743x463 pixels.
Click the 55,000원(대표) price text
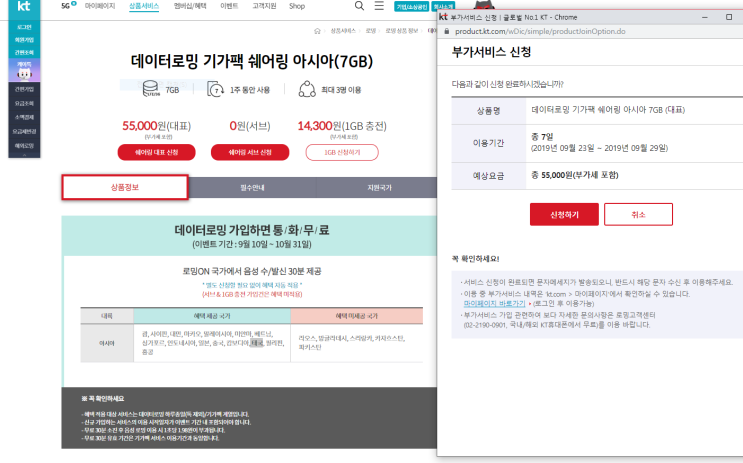click(x=156, y=126)
